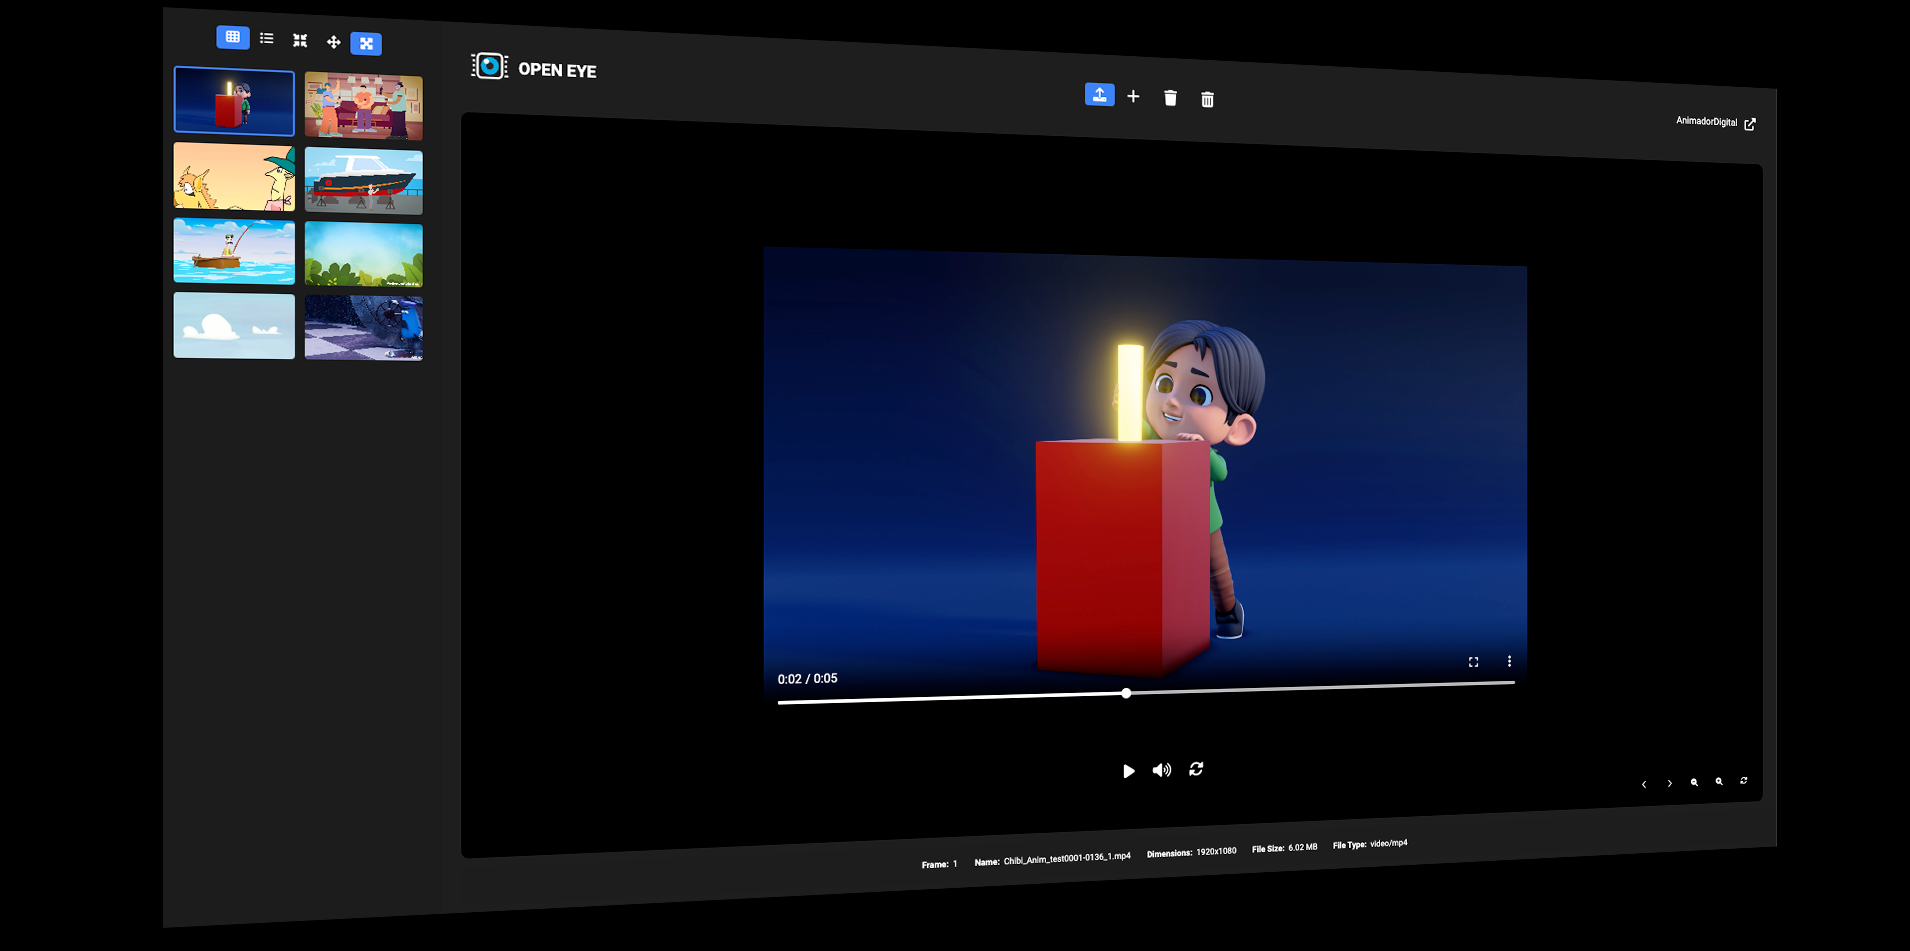This screenshot has height=951, width=1910.
Task: Switch sidebar to grid view
Action: click(x=233, y=37)
